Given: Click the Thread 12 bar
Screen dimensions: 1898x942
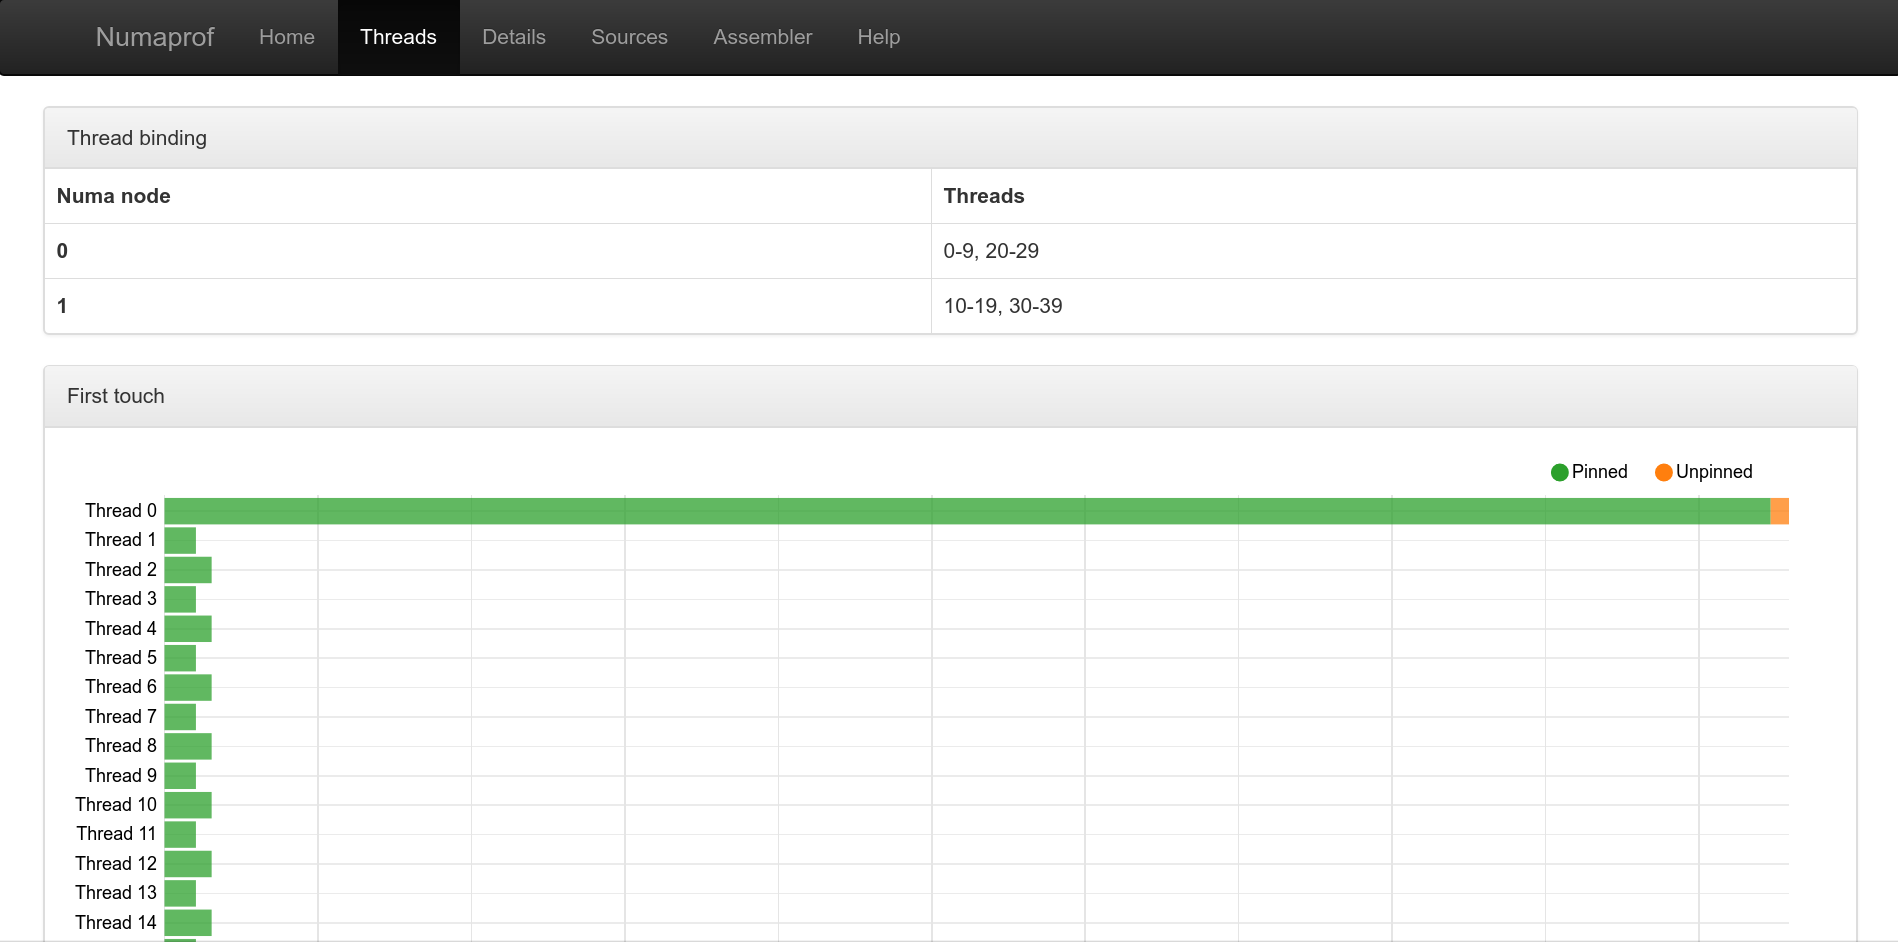Looking at the screenshot, I should (x=188, y=864).
